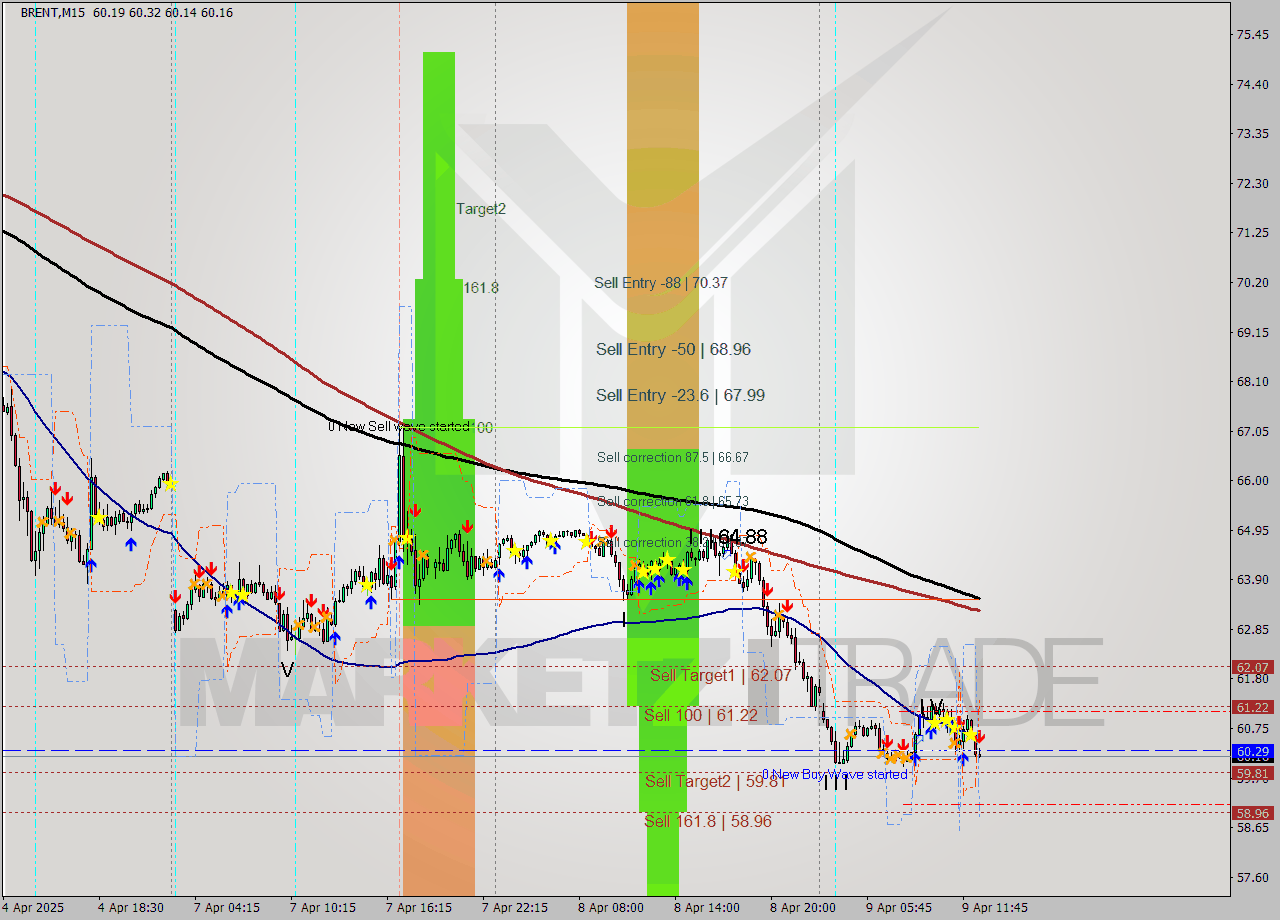Click the 0 New Buy Wave started annotation
Screen dimensions: 1280x920
[x=836, y=773]
